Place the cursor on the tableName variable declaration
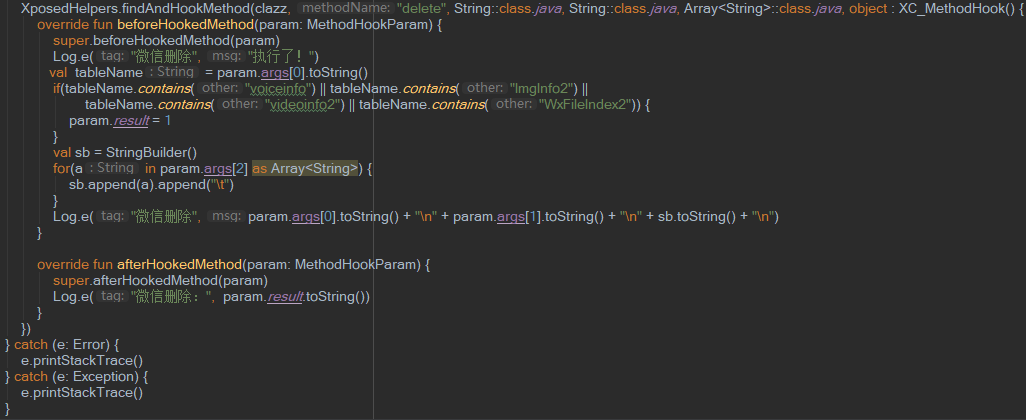Screen dimensions: 1026x420 109,73
